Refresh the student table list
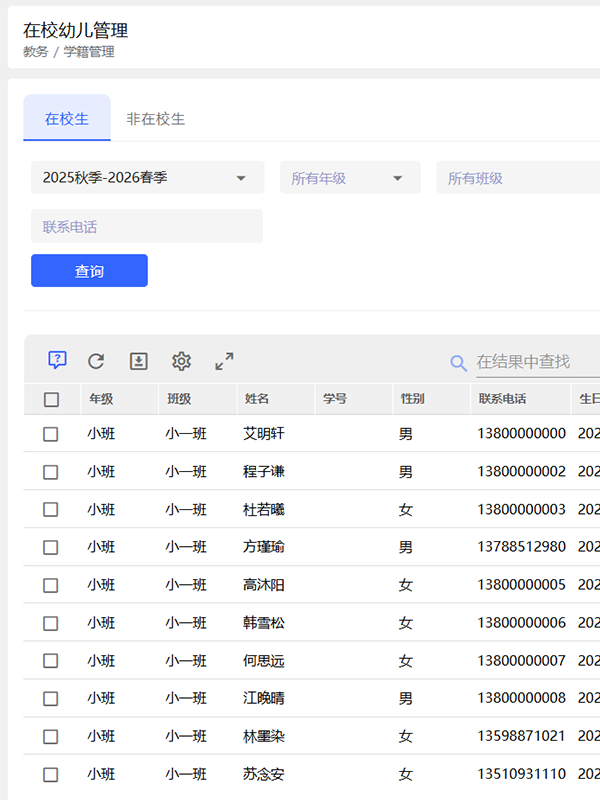The height and width of the screenshot is (800, 600). pyautogui.click(x=96, y=361)
